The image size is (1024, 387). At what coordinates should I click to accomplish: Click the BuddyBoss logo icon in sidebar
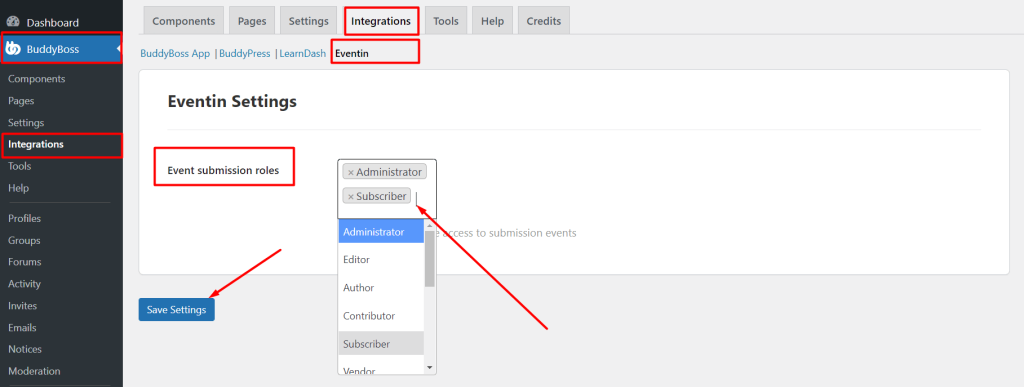point(13,49)
